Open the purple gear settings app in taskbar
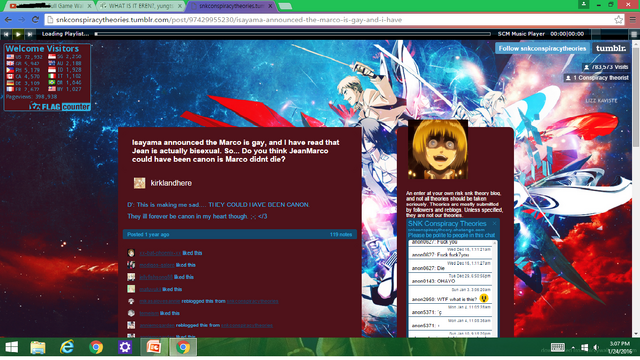640x360 pixels. click(x=124, y=347)
